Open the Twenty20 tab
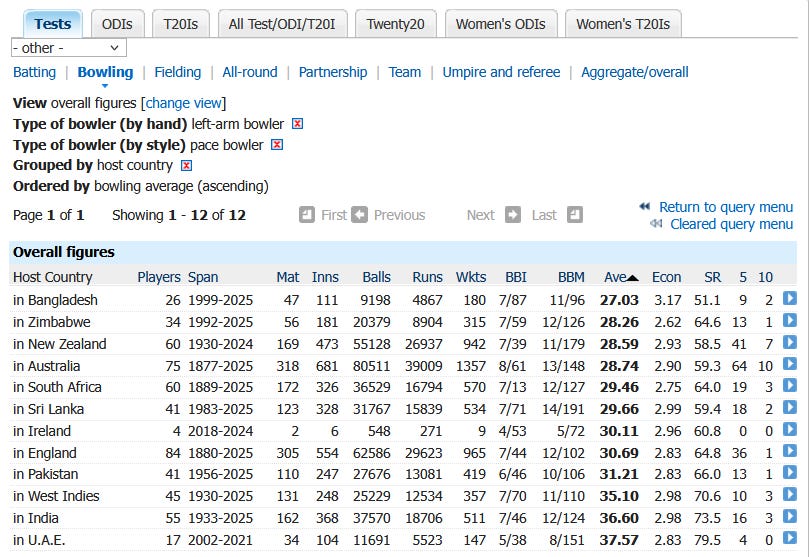Screen dimensions: 809x557 click(396, 24)
